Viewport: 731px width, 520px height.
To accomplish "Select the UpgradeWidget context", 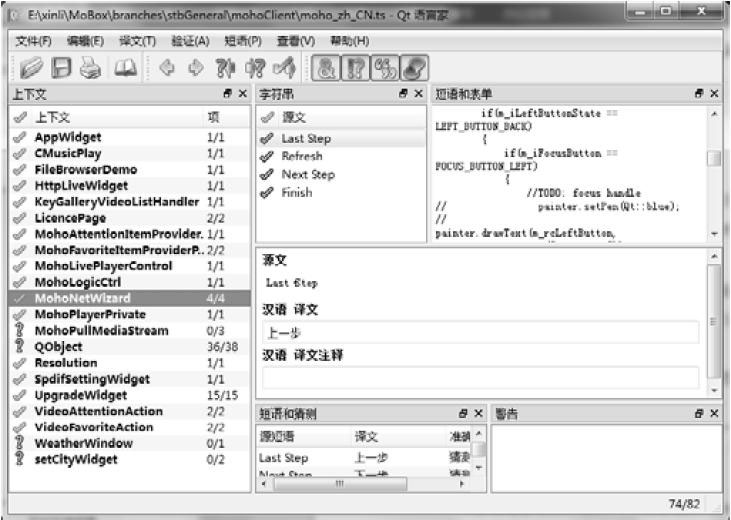I will 129,395.
